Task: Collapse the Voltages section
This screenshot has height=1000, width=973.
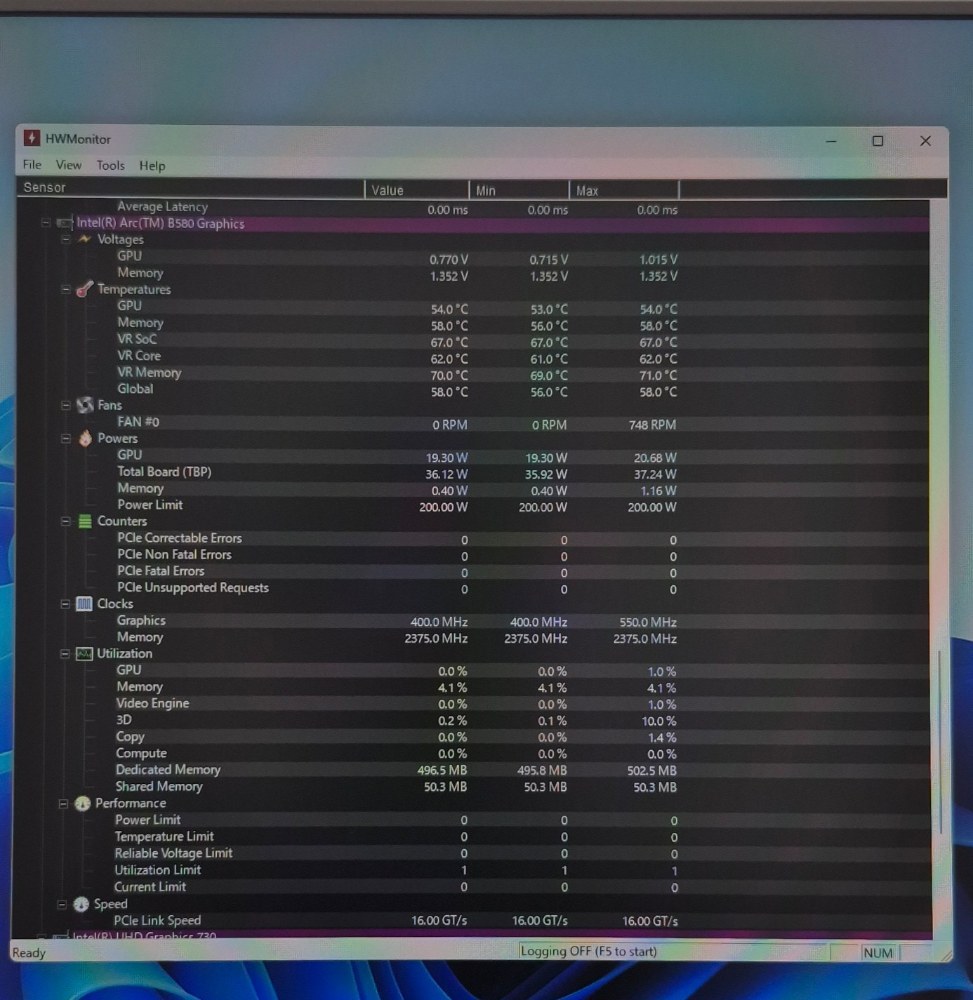Action: coord(66,239)
